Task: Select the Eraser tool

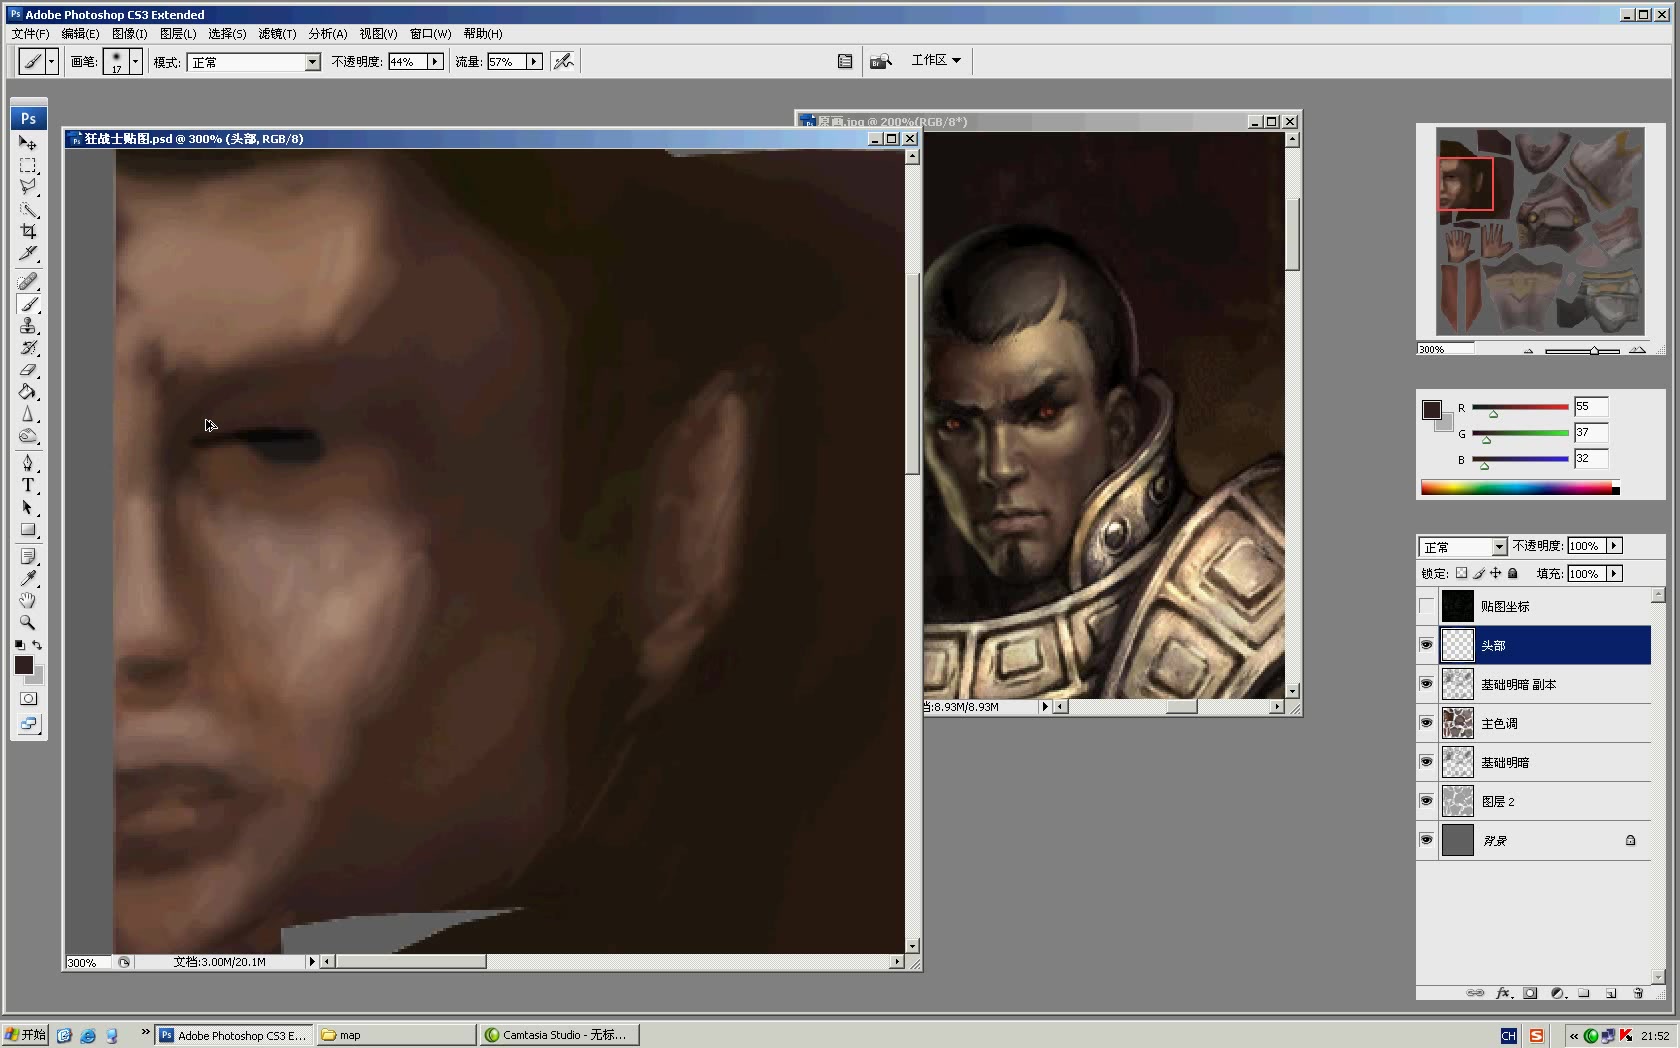Action: [x=28, y=370]
